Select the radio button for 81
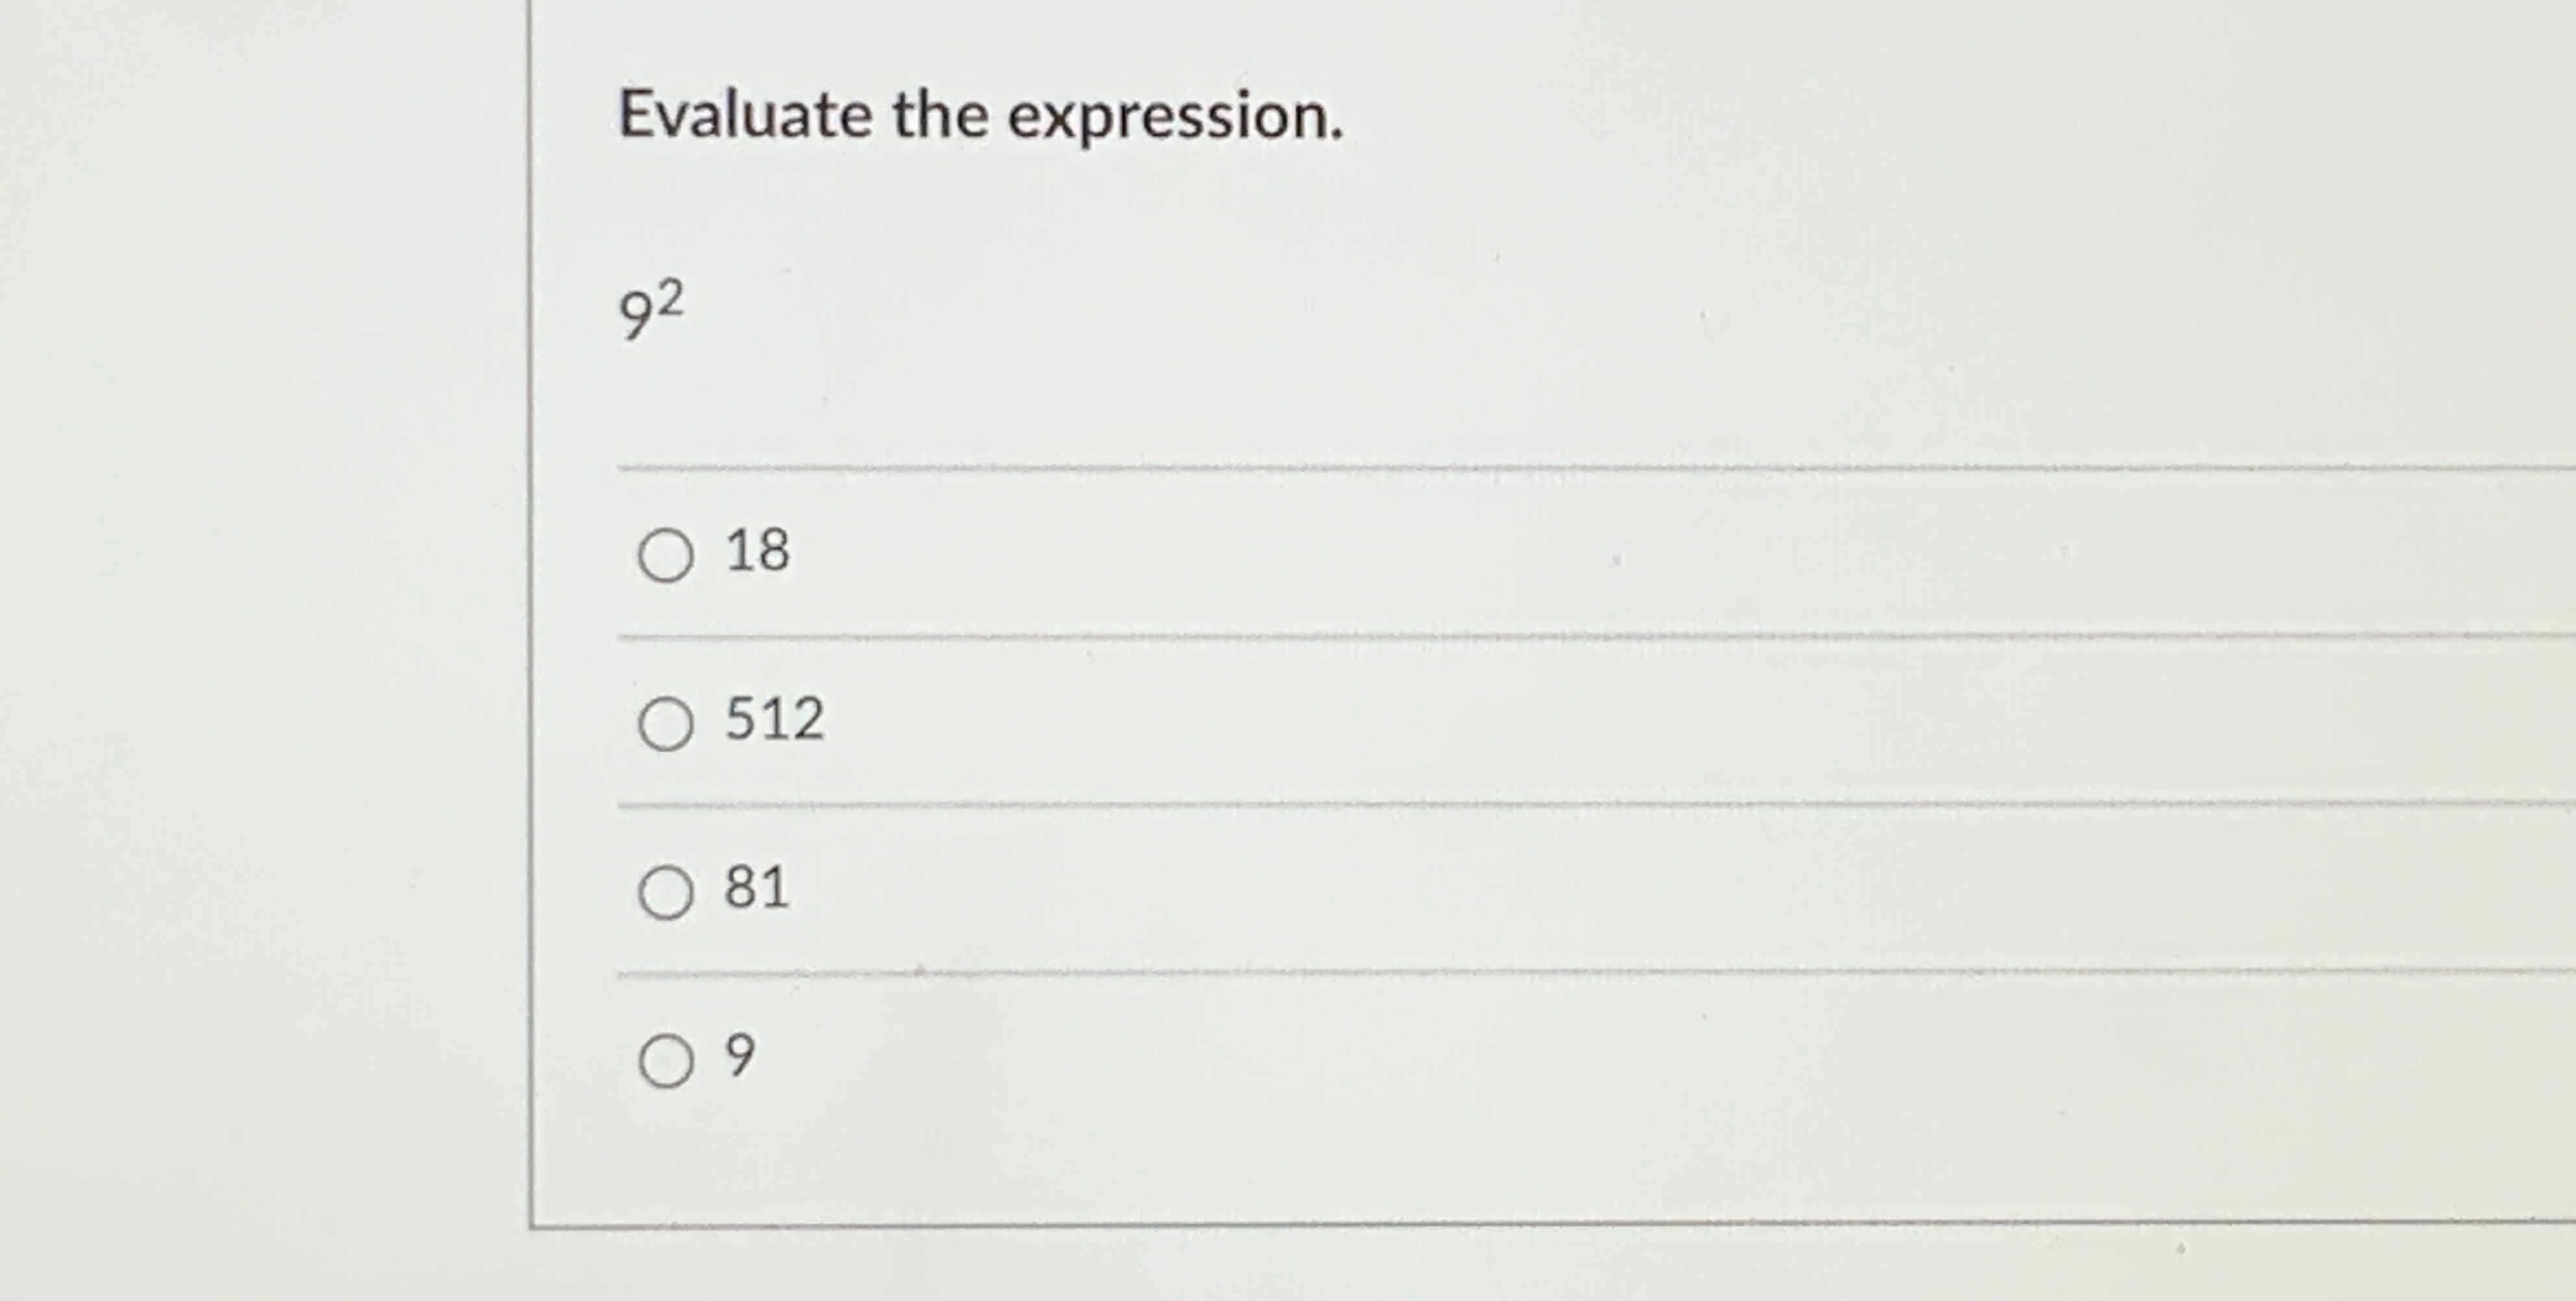The image size is (2576, 1301). pos(668,891)
